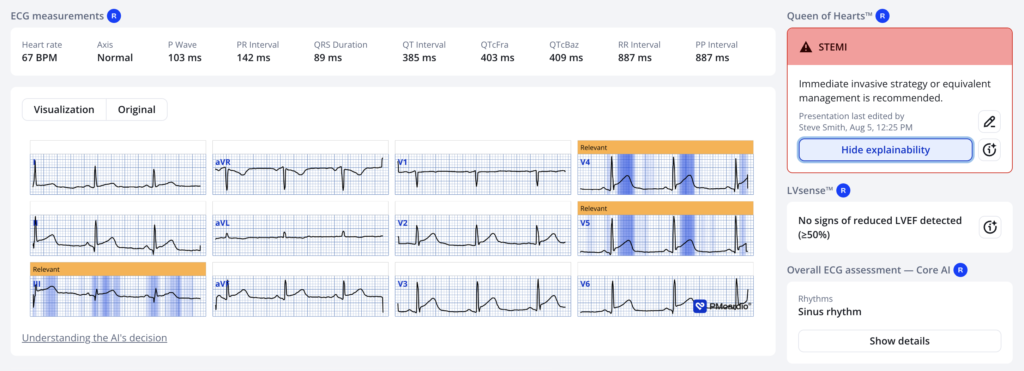This screenshot has height=371, width=1024.
Task: Click the Relevant banner above V5
Action: click(x=665, y=208)
